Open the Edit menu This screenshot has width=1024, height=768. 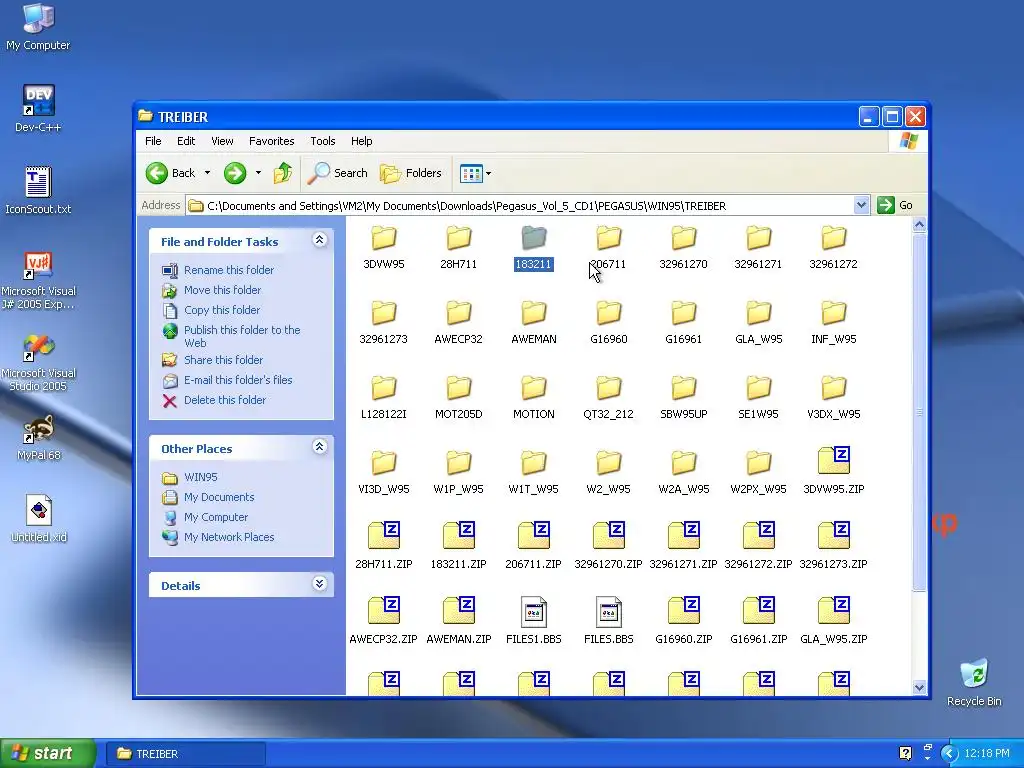pos(186,141)
